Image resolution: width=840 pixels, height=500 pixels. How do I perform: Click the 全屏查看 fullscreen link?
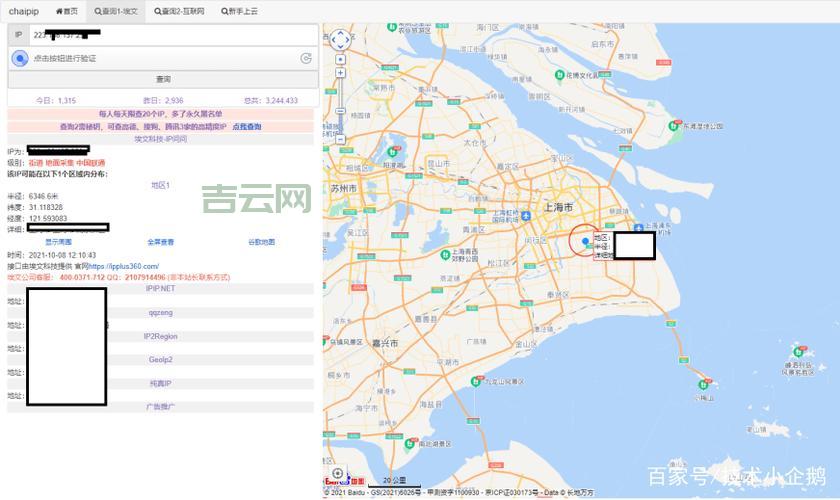tap(161, 242)
